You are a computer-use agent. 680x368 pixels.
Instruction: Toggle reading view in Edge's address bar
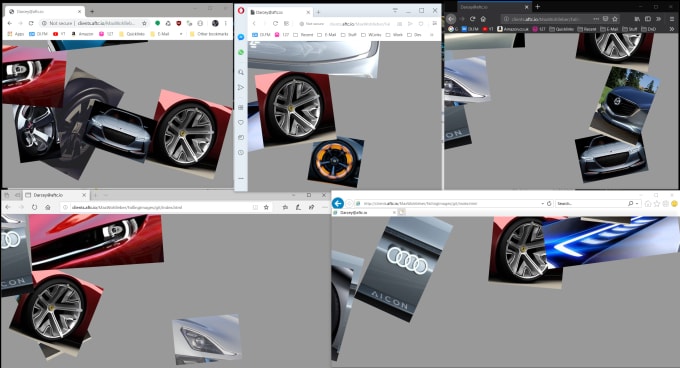tap(255, 207)
